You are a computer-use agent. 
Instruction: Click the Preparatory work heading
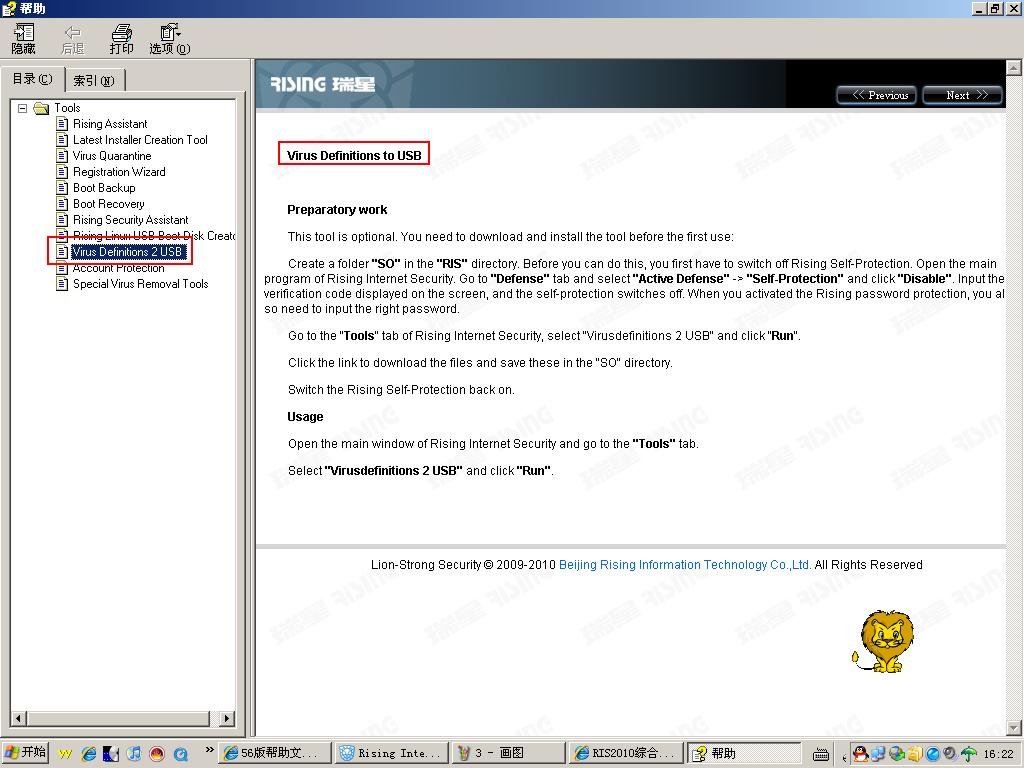[x=337, y=210]
